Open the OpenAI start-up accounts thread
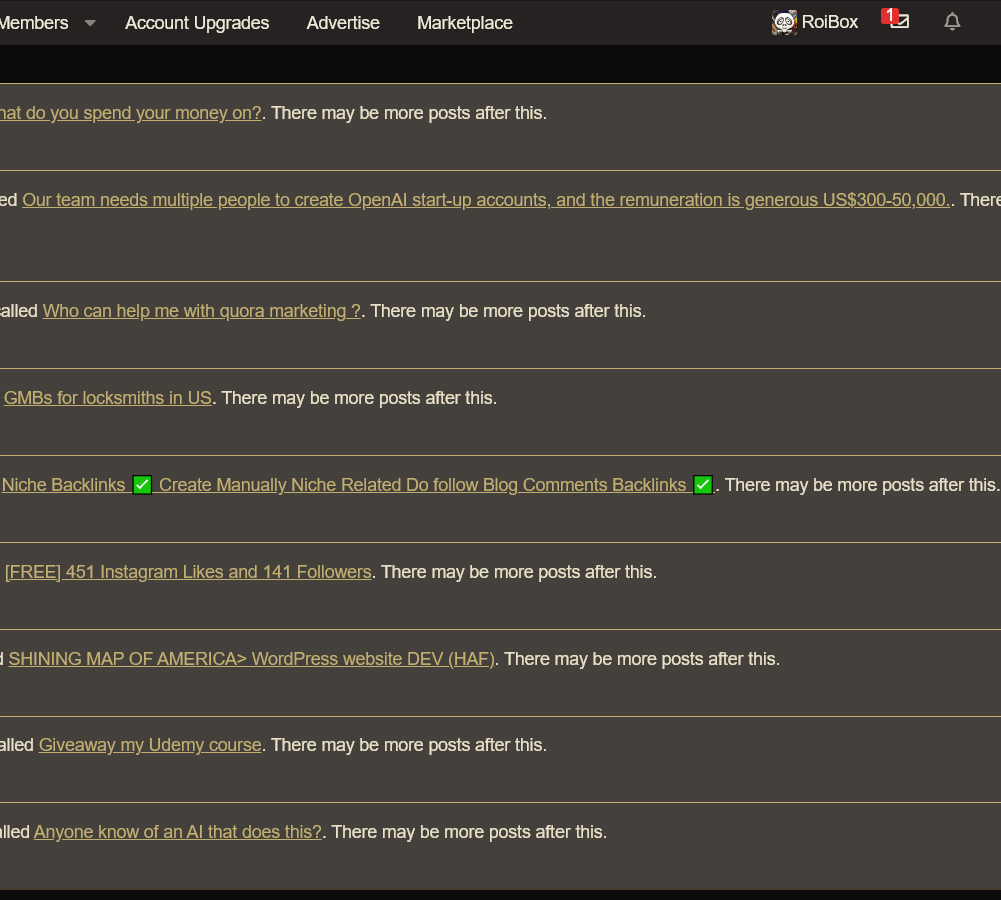Viewport: 1001px width, 900px height. coord(486,200)
